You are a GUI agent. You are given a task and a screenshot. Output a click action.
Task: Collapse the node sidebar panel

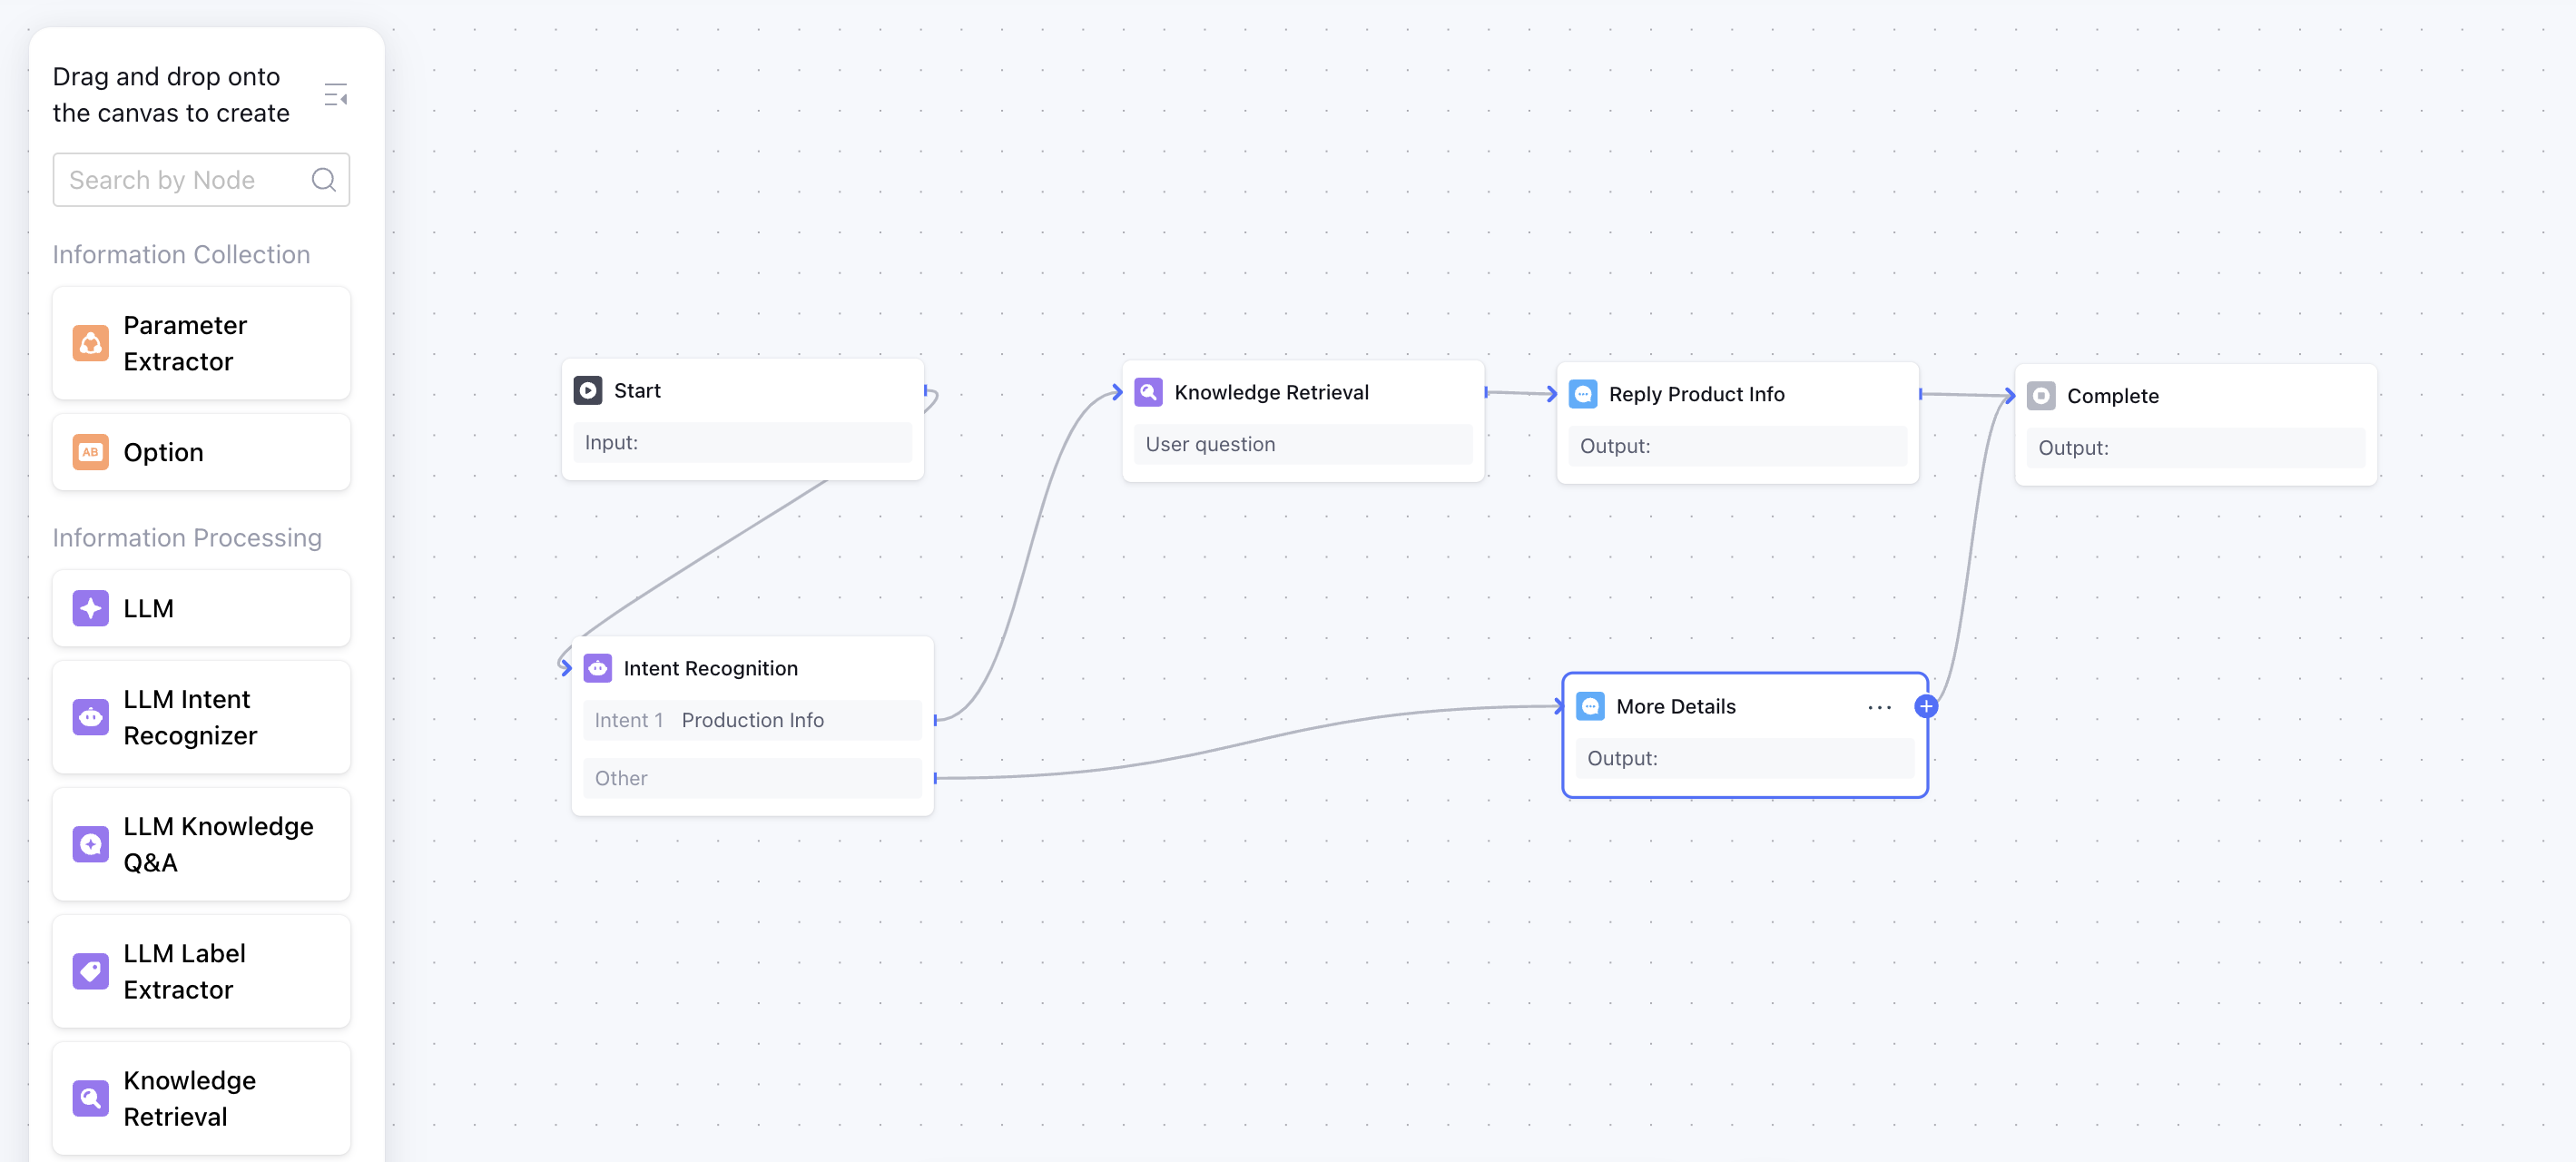pyautogui.click(x=336, y=96)
